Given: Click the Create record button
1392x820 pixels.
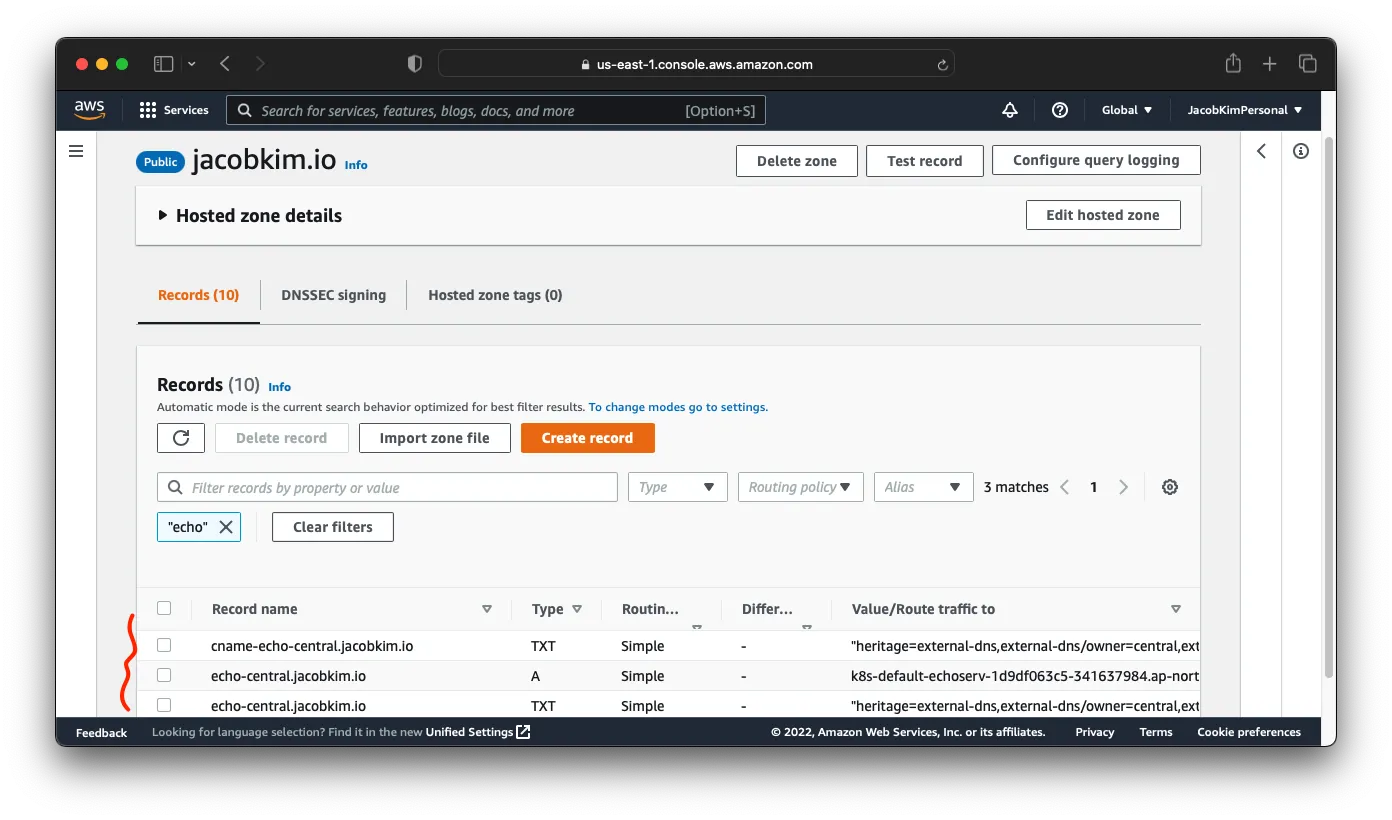Looking at the screenshot, I should [588, 437].
